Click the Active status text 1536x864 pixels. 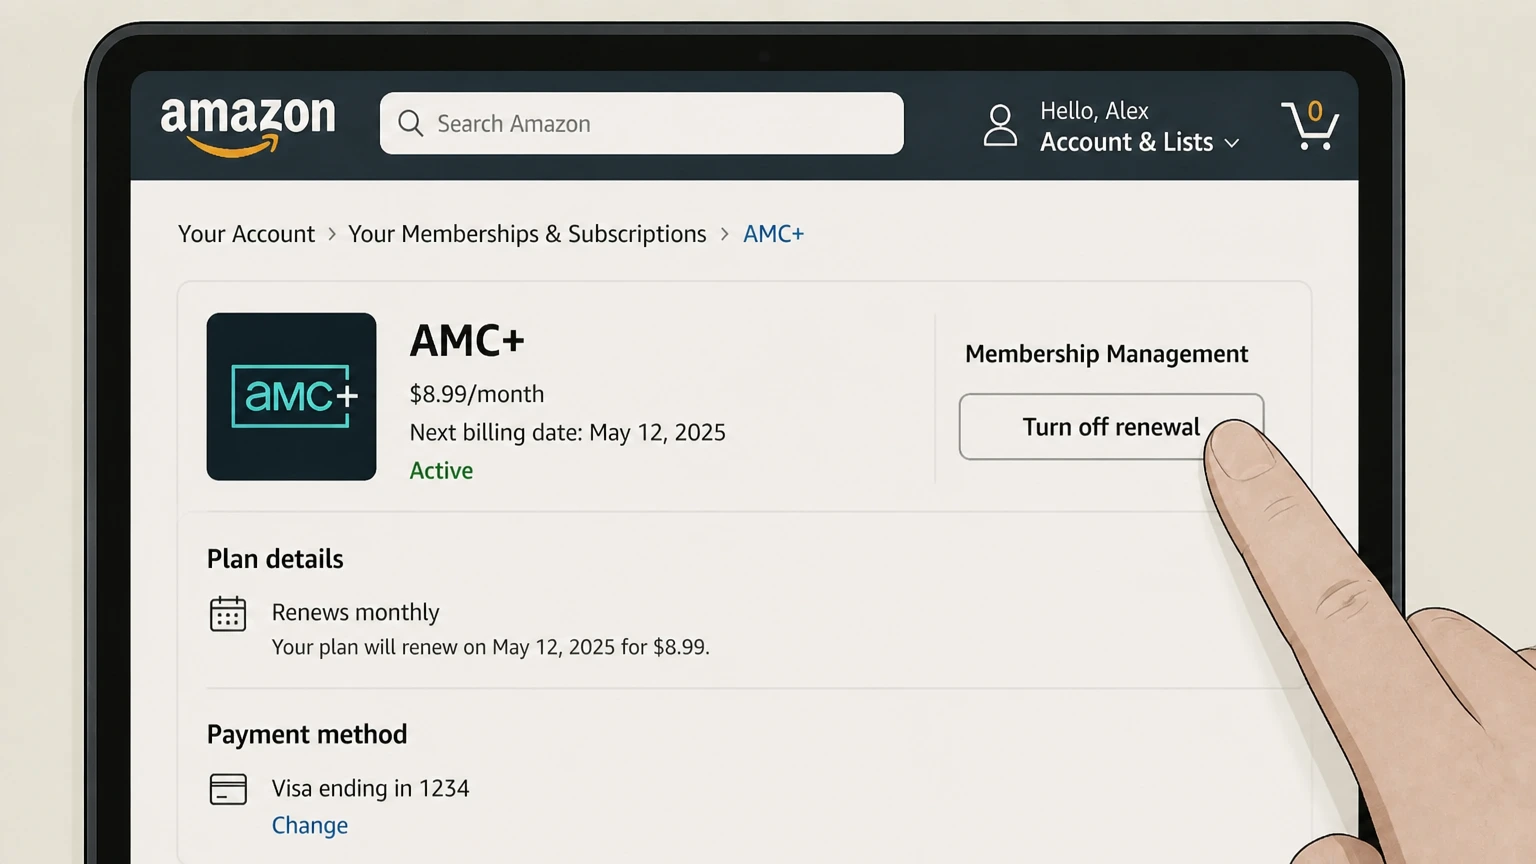pos(441,471)
